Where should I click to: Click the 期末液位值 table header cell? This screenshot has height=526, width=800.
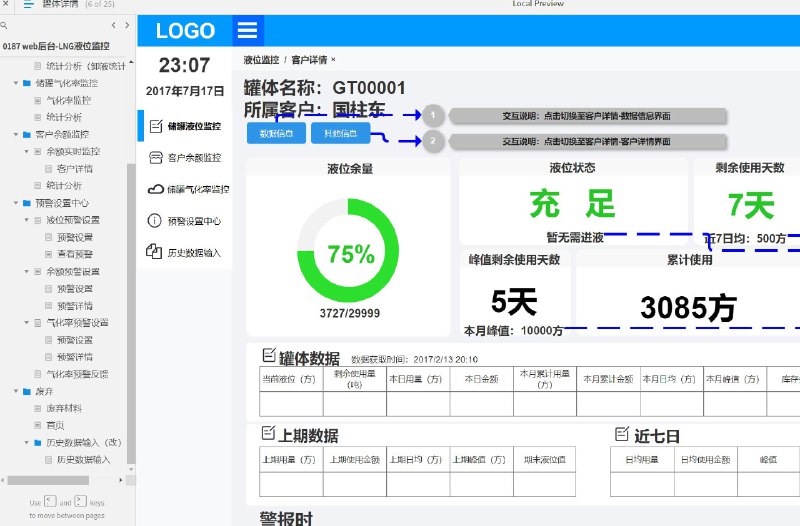tap(544, 460)
